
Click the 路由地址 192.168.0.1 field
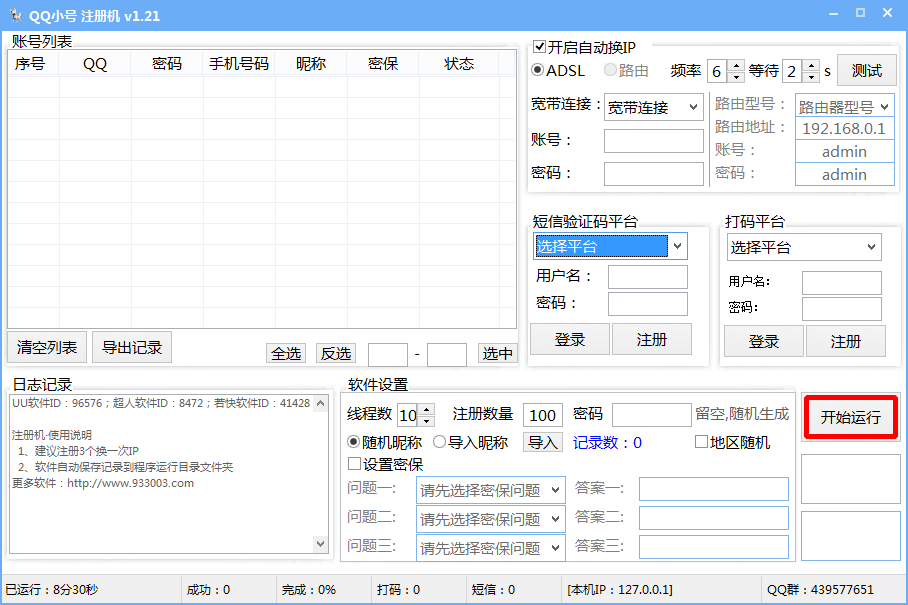[844, 129]
